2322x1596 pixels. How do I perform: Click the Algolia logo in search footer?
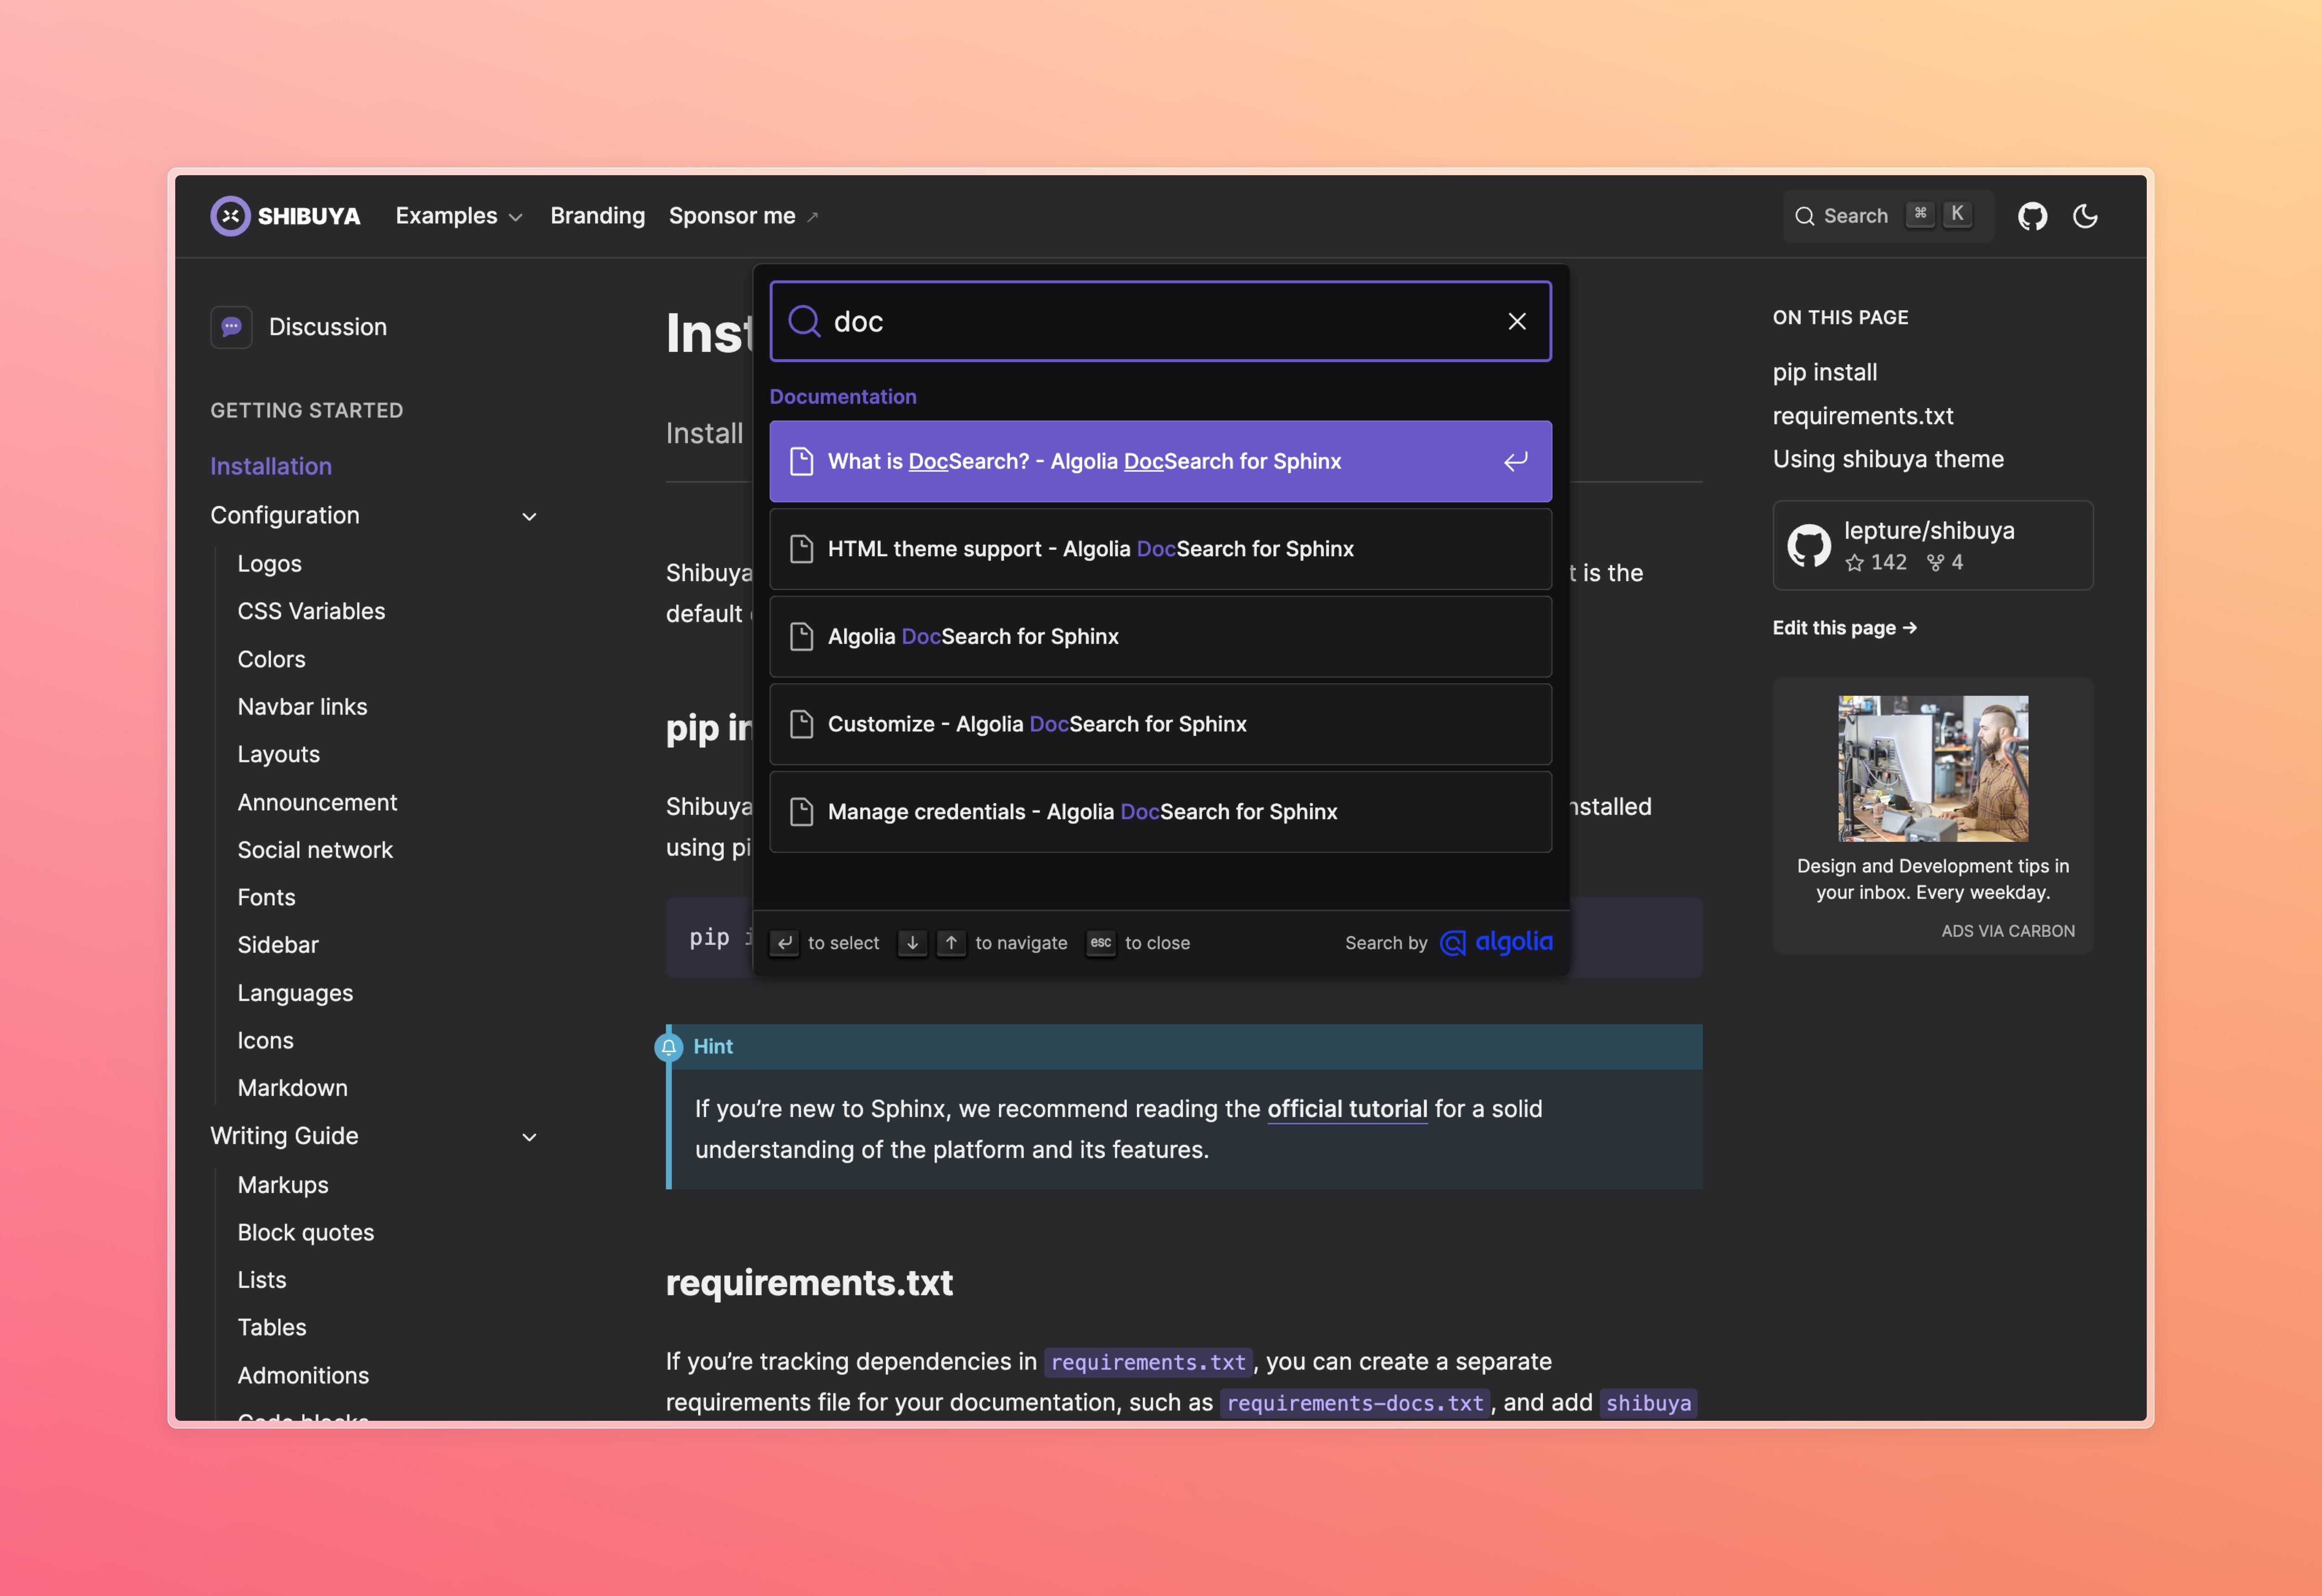pyautogui.click(x=1496, y=942)
